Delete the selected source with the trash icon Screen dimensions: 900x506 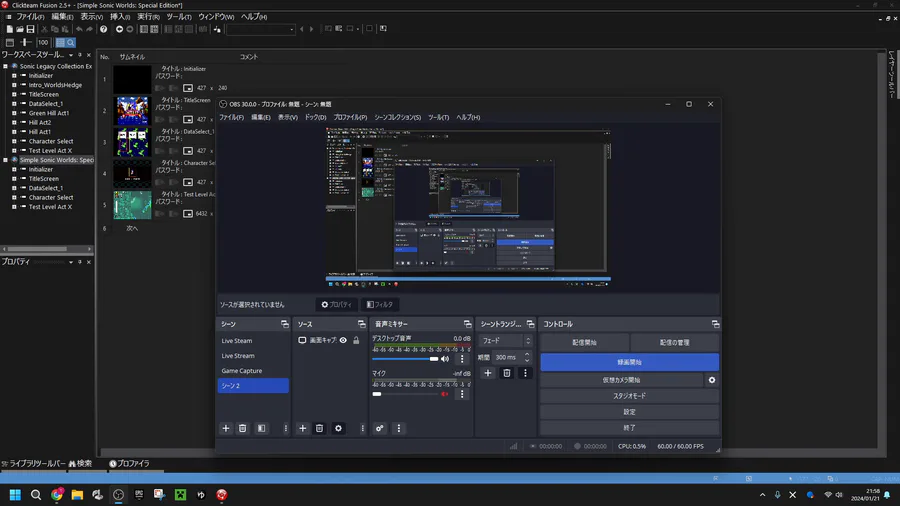[x=319, y=429]
